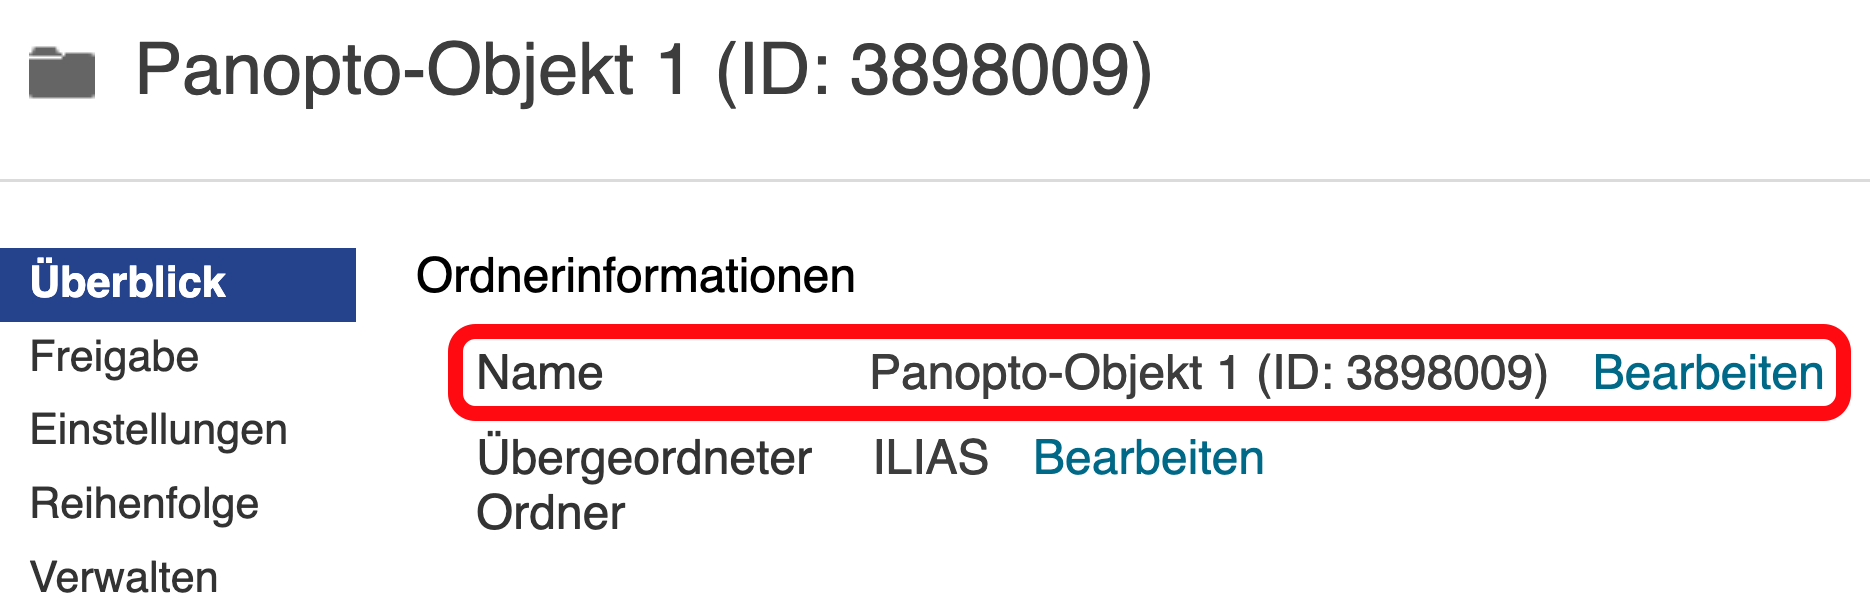This screenshot has width=1870, height=614.
Task: Click Bearbeiten next to ILIAS parent folder
Action: [x=1149, y=458]
